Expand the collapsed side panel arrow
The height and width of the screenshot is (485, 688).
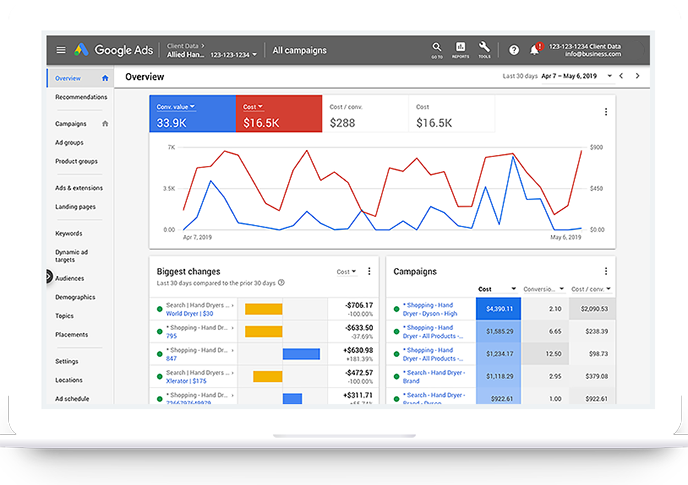coord(49,276)
